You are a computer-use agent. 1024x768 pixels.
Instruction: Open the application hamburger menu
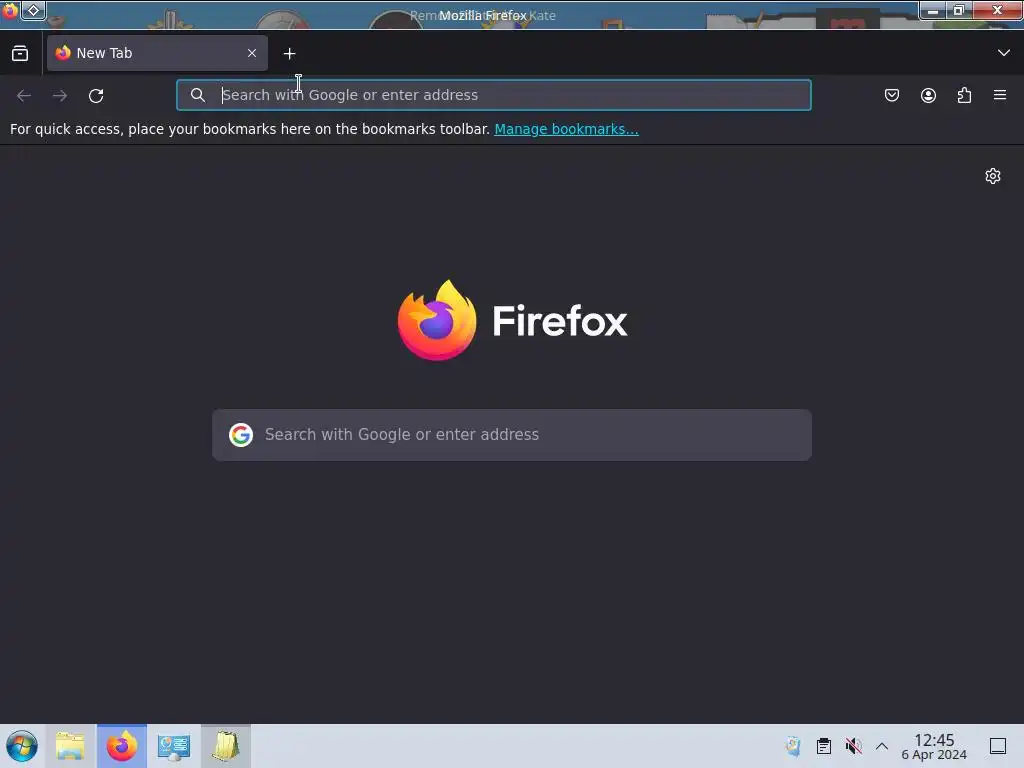pyautogui.click(x=1000, y=95)
